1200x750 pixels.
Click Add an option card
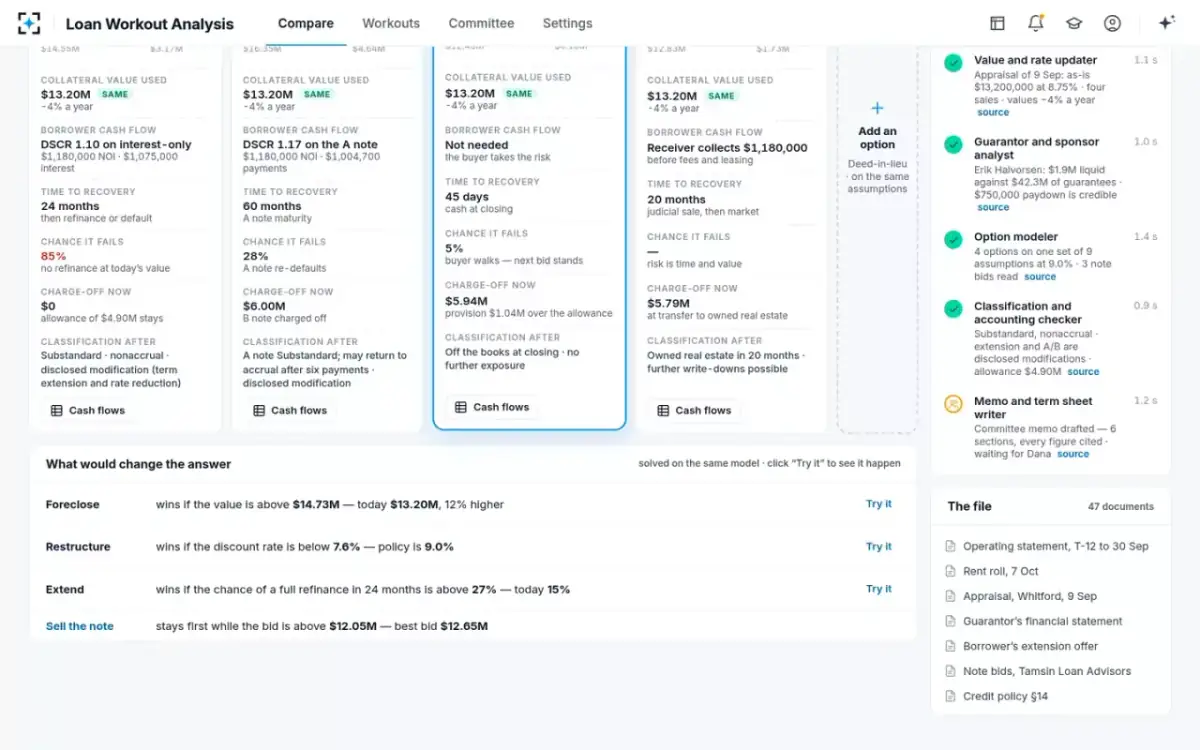pyautogui.click(x=877, y=240)
